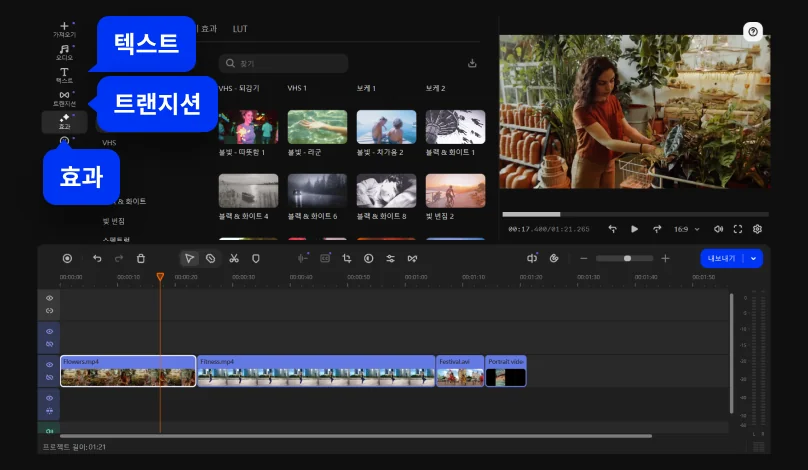Screen dimensions: 808x470
Task: Click the spiral icon beside audio tool
Action: (x=554, y=258)
